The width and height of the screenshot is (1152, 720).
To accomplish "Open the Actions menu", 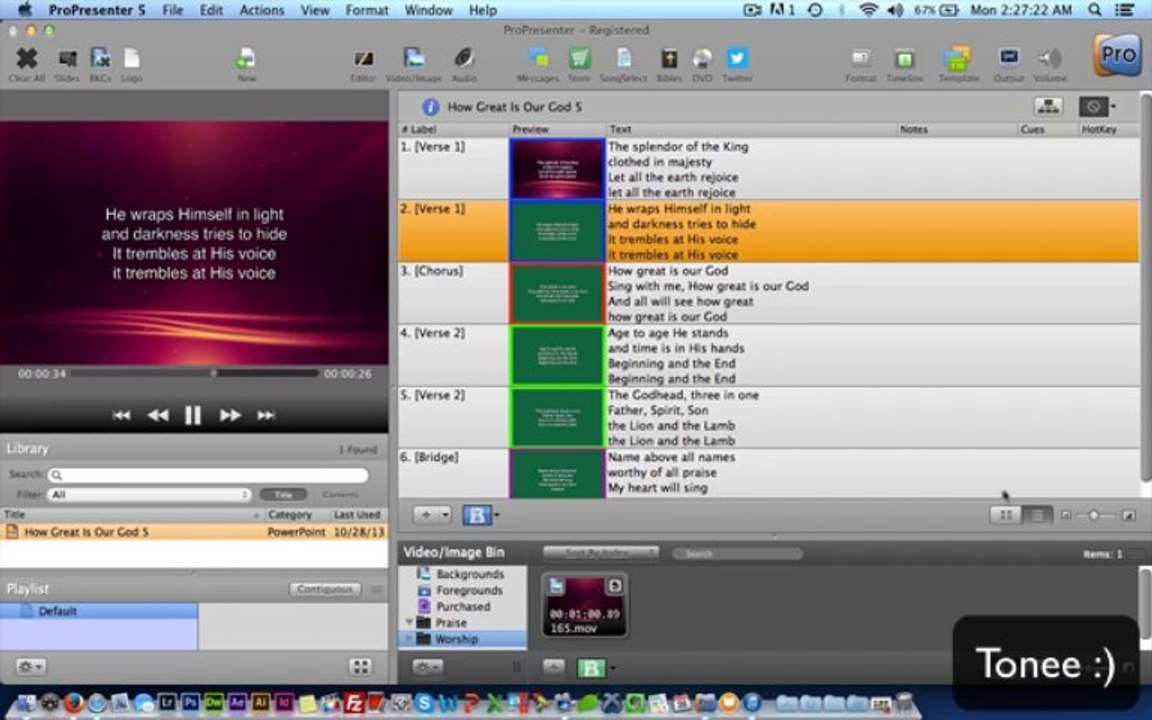I will coord(262,10).
